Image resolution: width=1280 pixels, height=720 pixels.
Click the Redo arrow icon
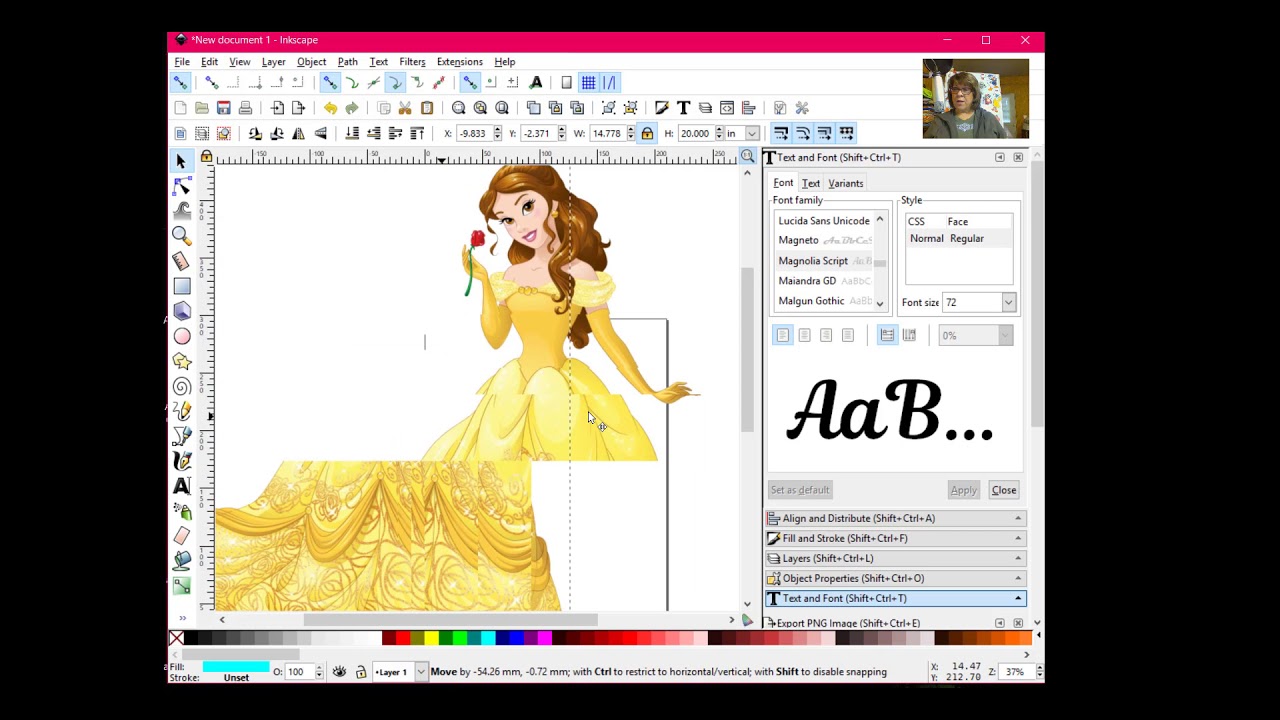[x=351, y=108]
